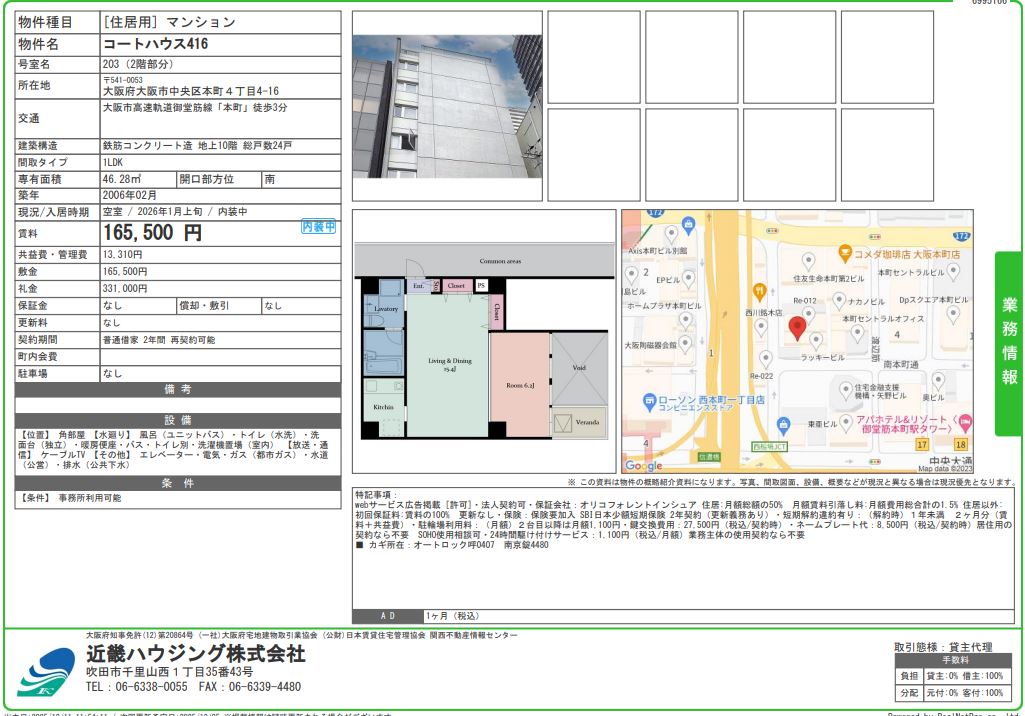Click the AD label at special notes bottom
This screenshot has height=716, width=1025.
(x=387, y=616)
